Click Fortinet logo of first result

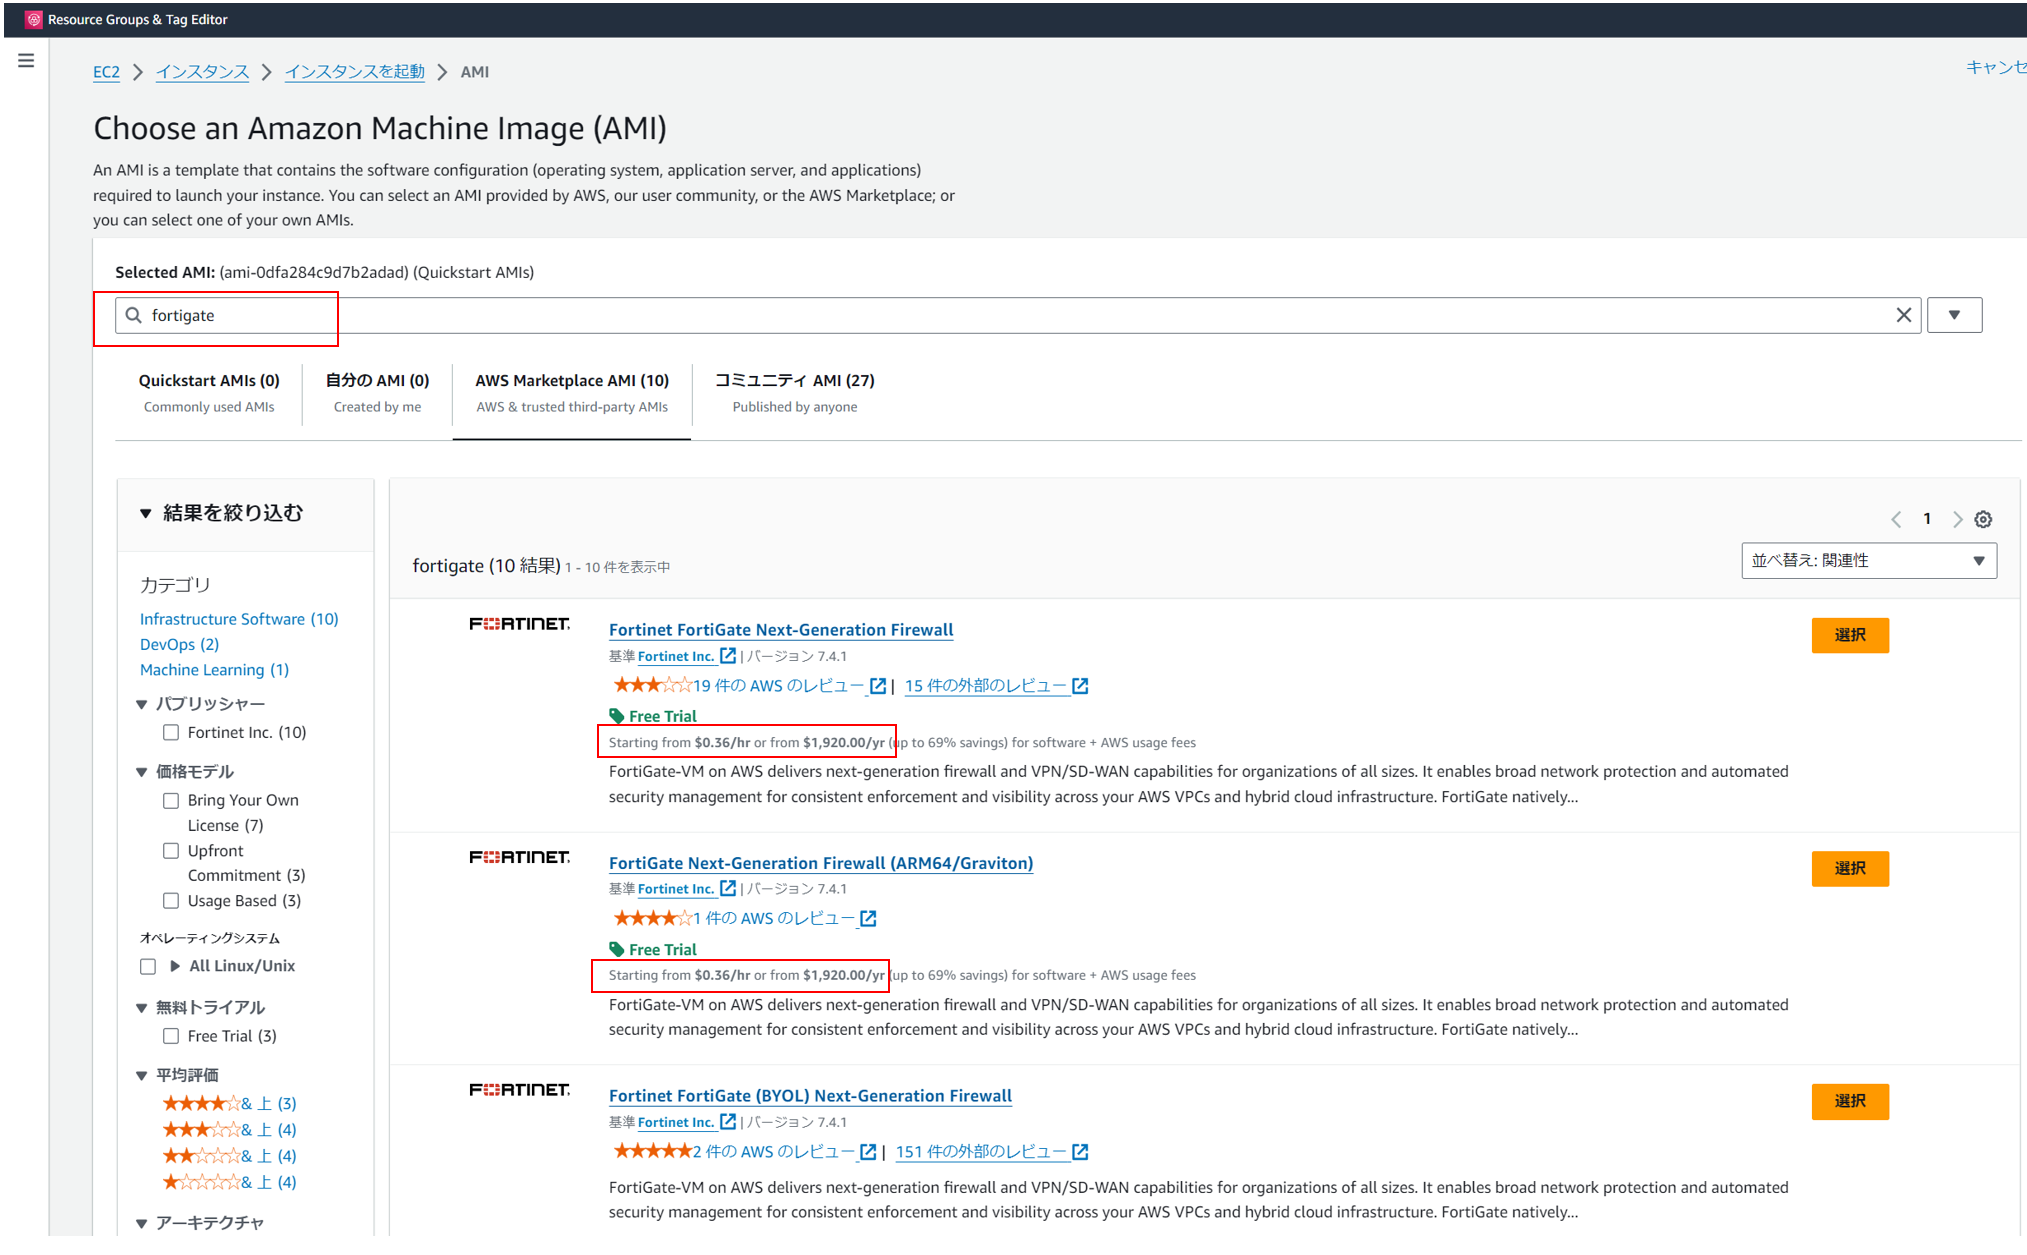(519, 624)
